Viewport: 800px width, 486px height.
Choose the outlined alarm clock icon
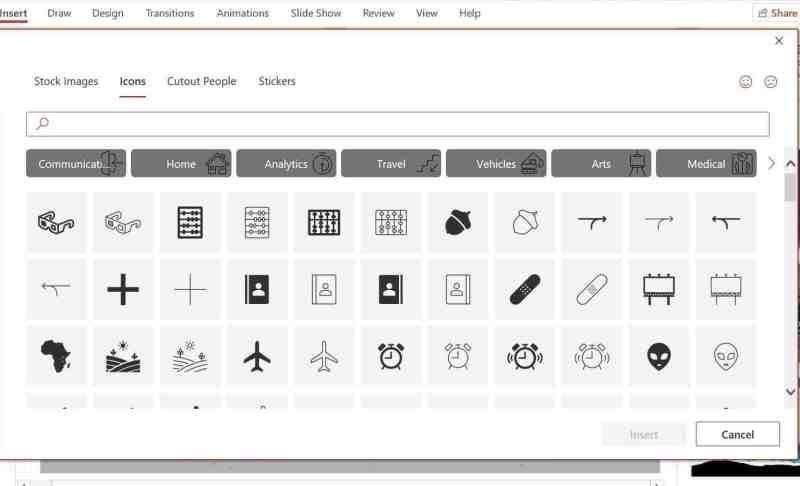(x=458, y=356)
